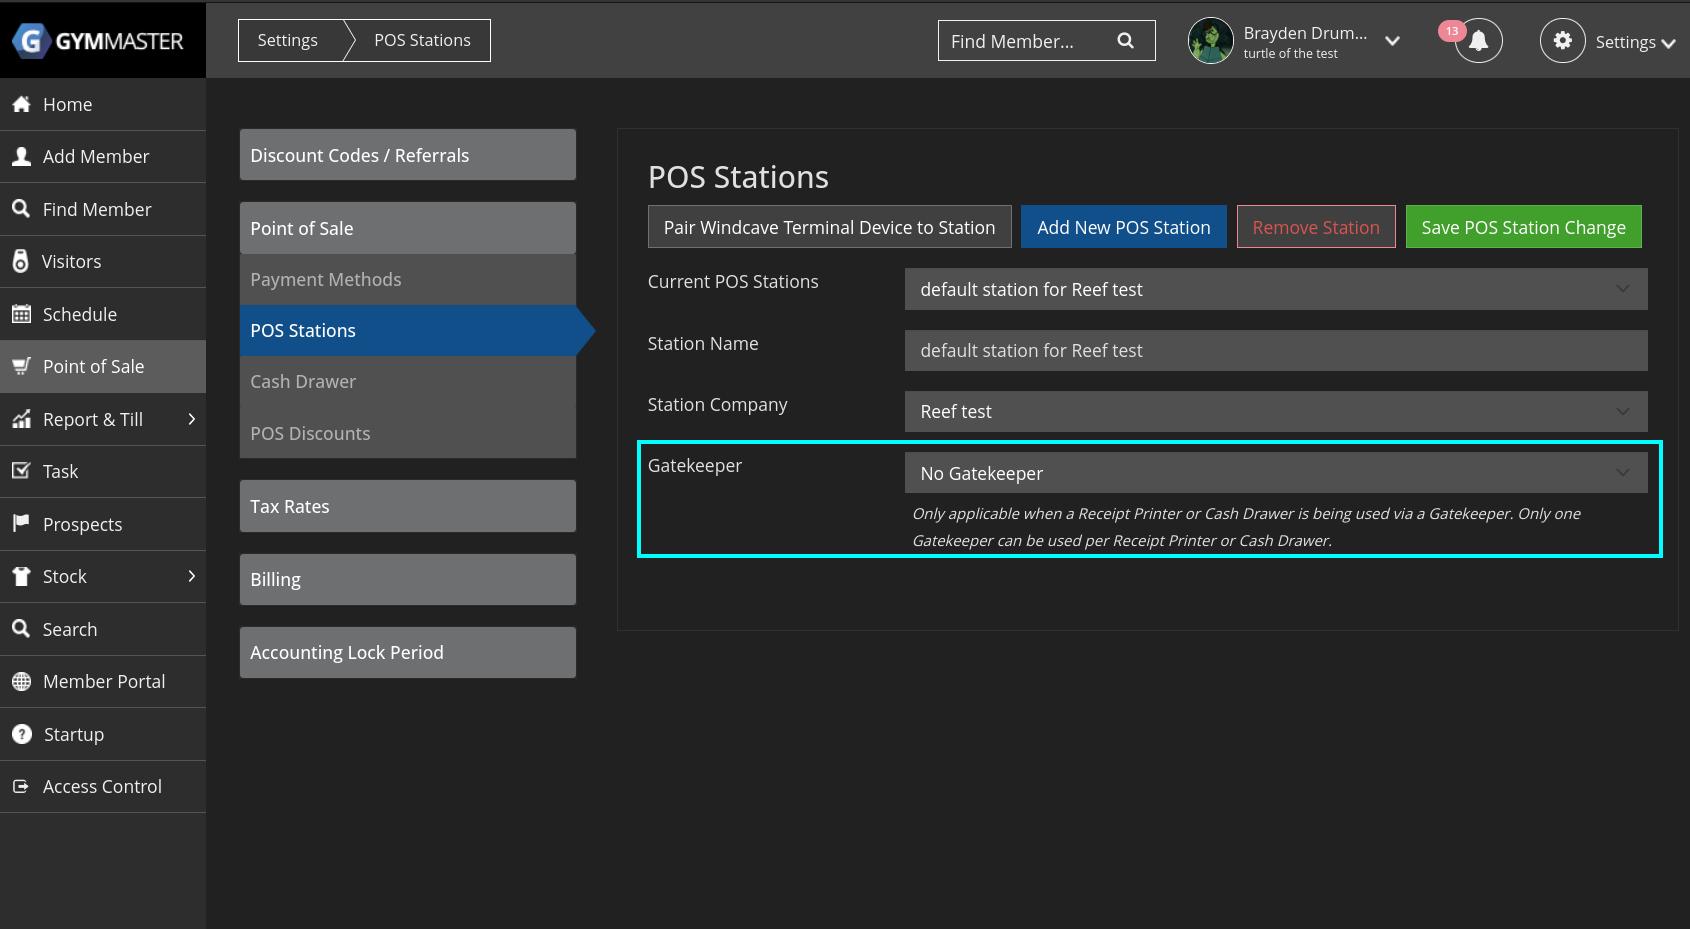Click the Visitors icon in sidebar
1690x929 pixels.
pos(21,261)
